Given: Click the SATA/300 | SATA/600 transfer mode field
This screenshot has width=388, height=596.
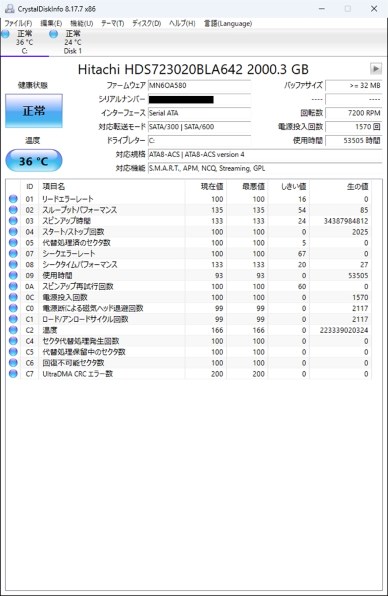Looking at the screenshot, I should (199, 127).
